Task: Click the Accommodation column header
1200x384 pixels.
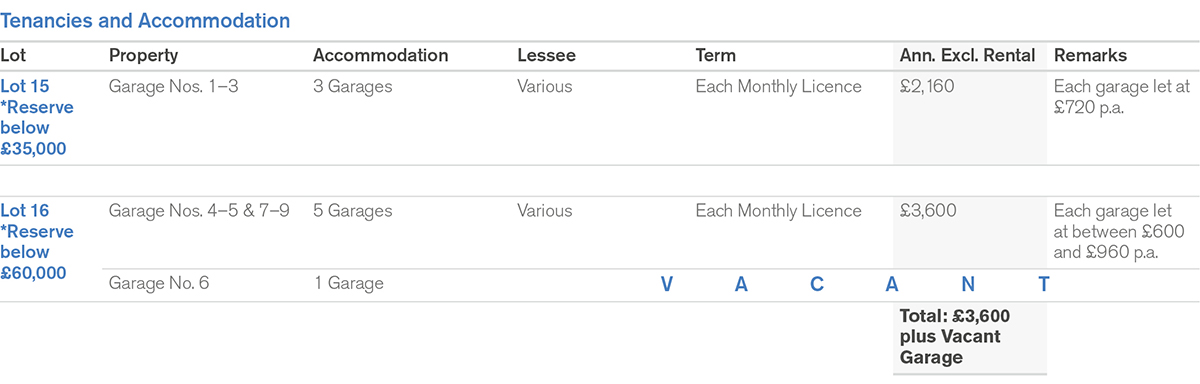Action: coord(380,56)
